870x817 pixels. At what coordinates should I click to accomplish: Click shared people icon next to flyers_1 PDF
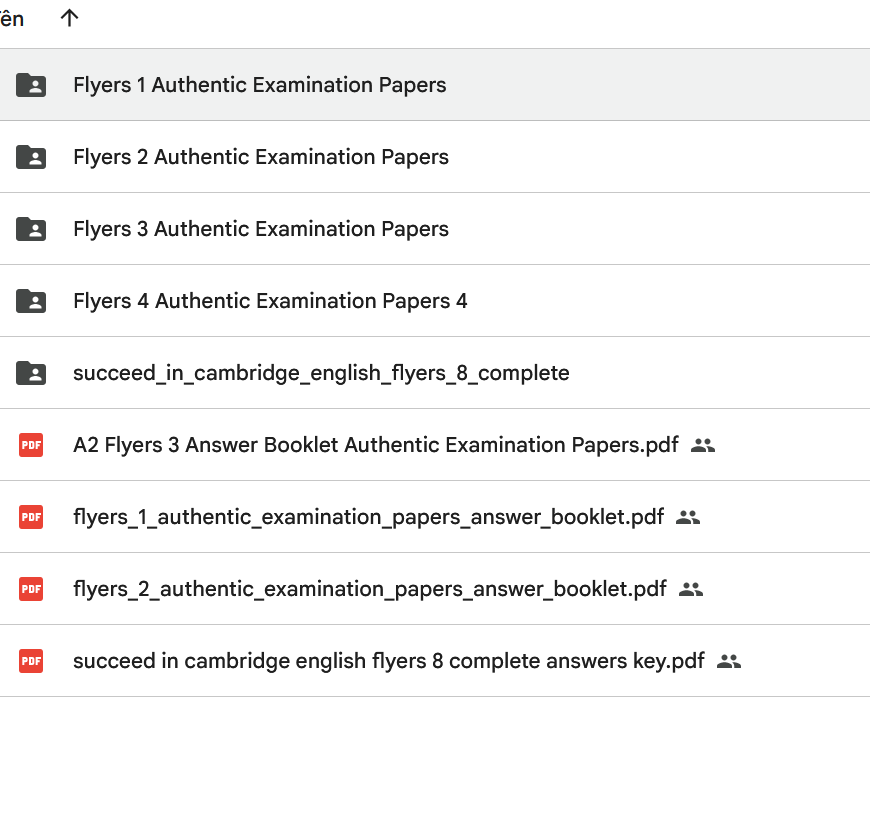[x=688, y=517]
